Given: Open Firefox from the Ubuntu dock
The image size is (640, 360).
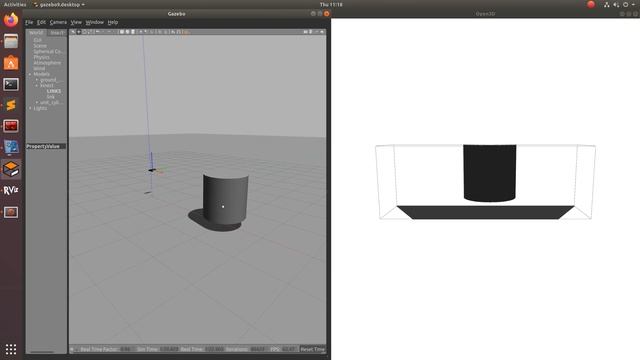Looking at the screenshot, I should click(11, 20).
